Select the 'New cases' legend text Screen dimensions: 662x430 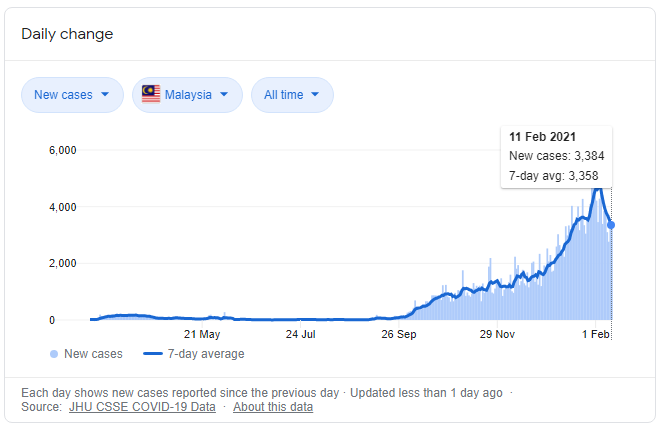coord(93,354)
